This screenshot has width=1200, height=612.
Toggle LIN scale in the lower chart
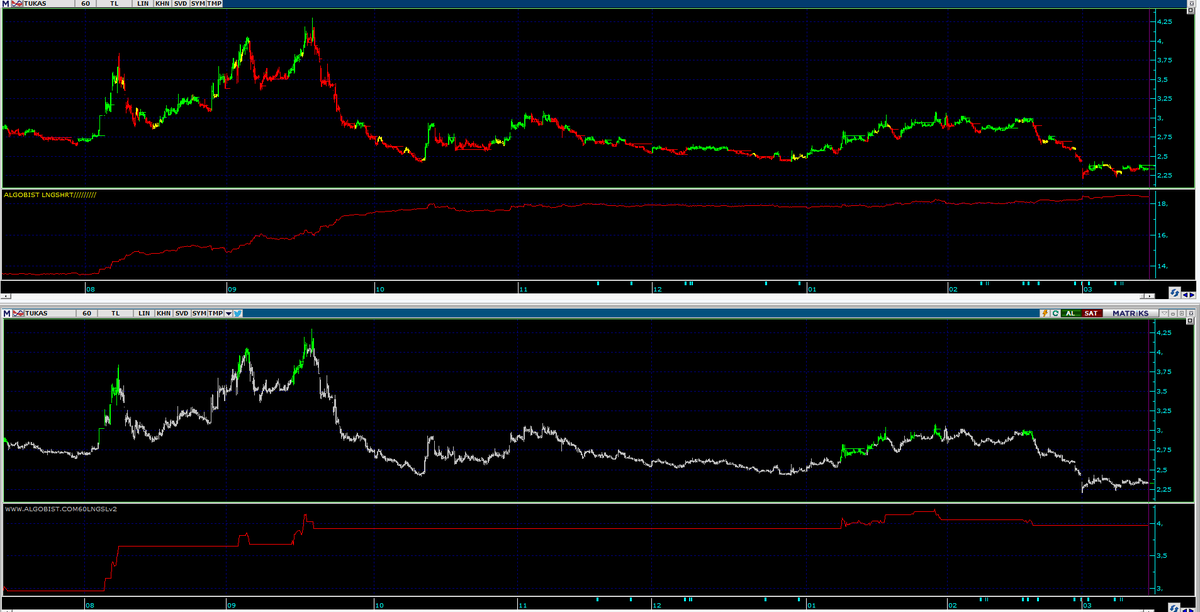(x=144, y=313)
